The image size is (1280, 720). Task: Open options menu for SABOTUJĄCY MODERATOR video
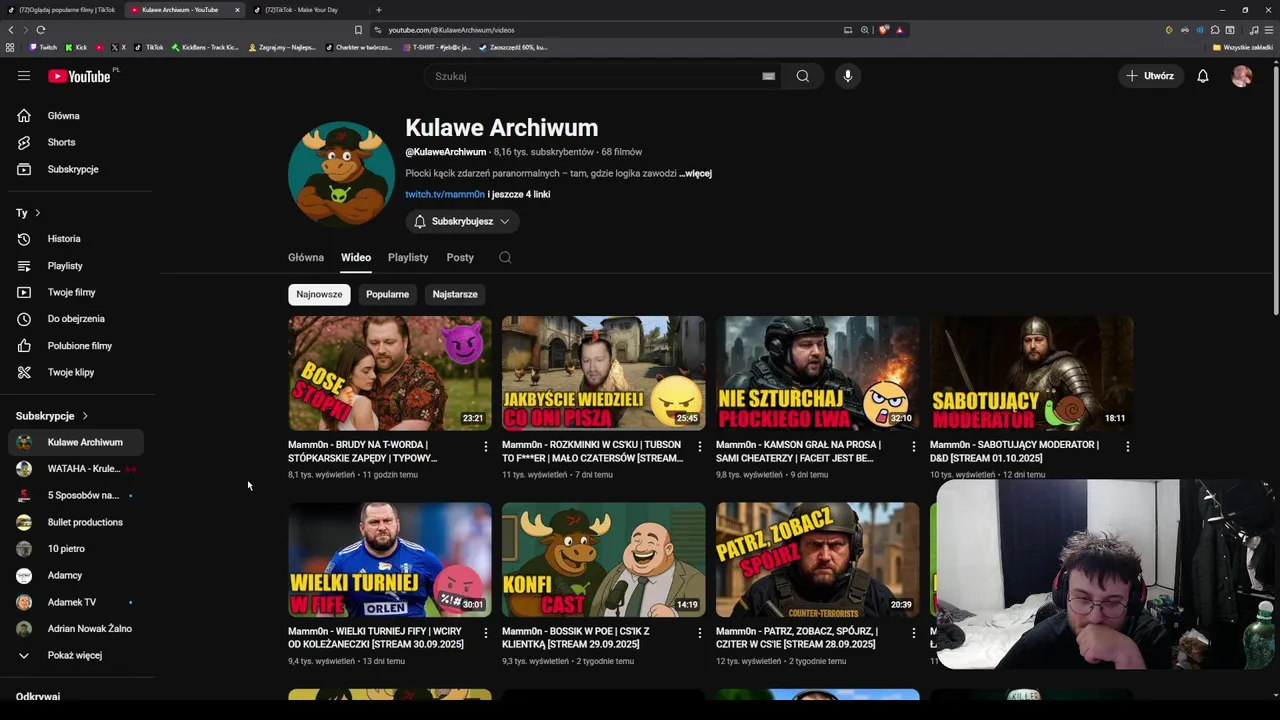click(x=1127, y=446)
